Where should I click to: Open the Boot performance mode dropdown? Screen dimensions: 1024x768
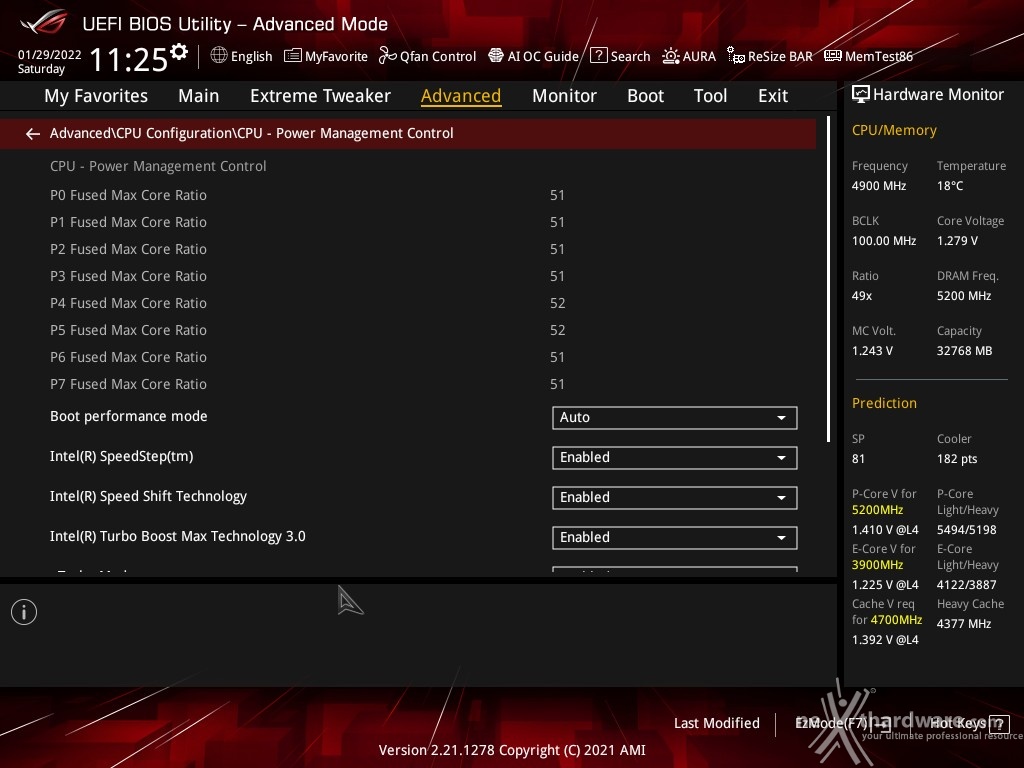point(675,418)
